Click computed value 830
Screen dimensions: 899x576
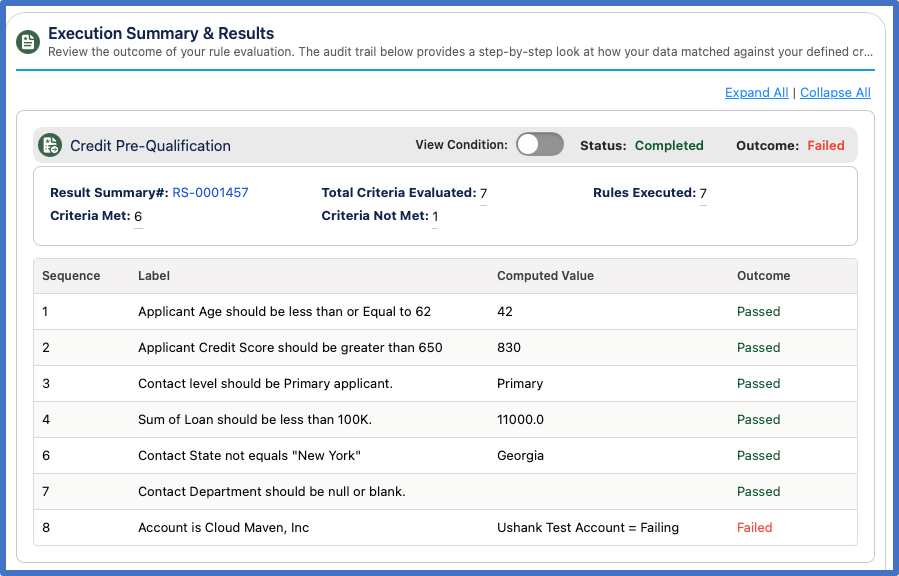[x=509, y=348]
